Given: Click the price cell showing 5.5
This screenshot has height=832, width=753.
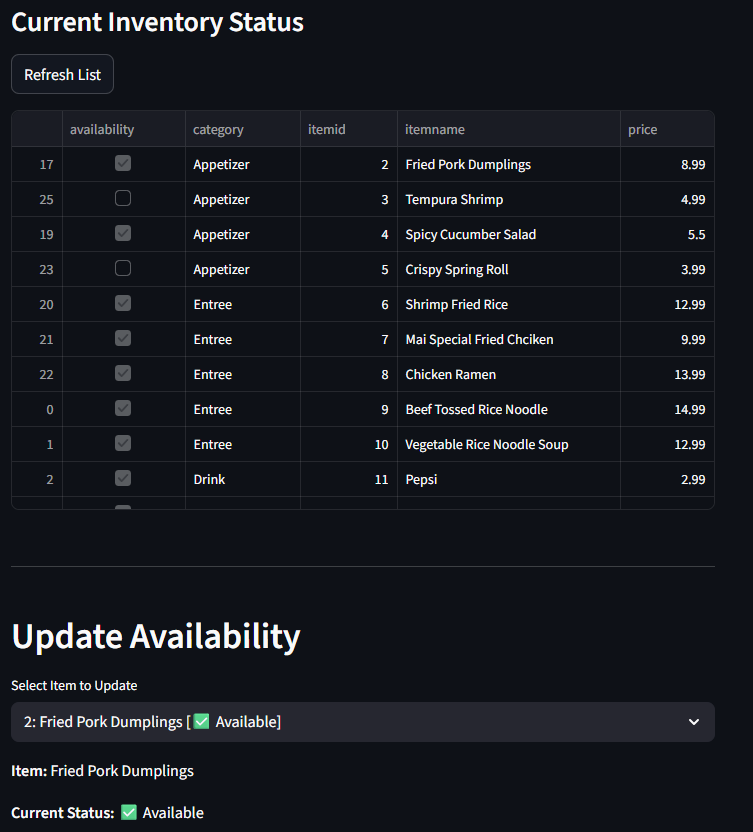Looking at the screenshot, I should [x=667, y=235].
